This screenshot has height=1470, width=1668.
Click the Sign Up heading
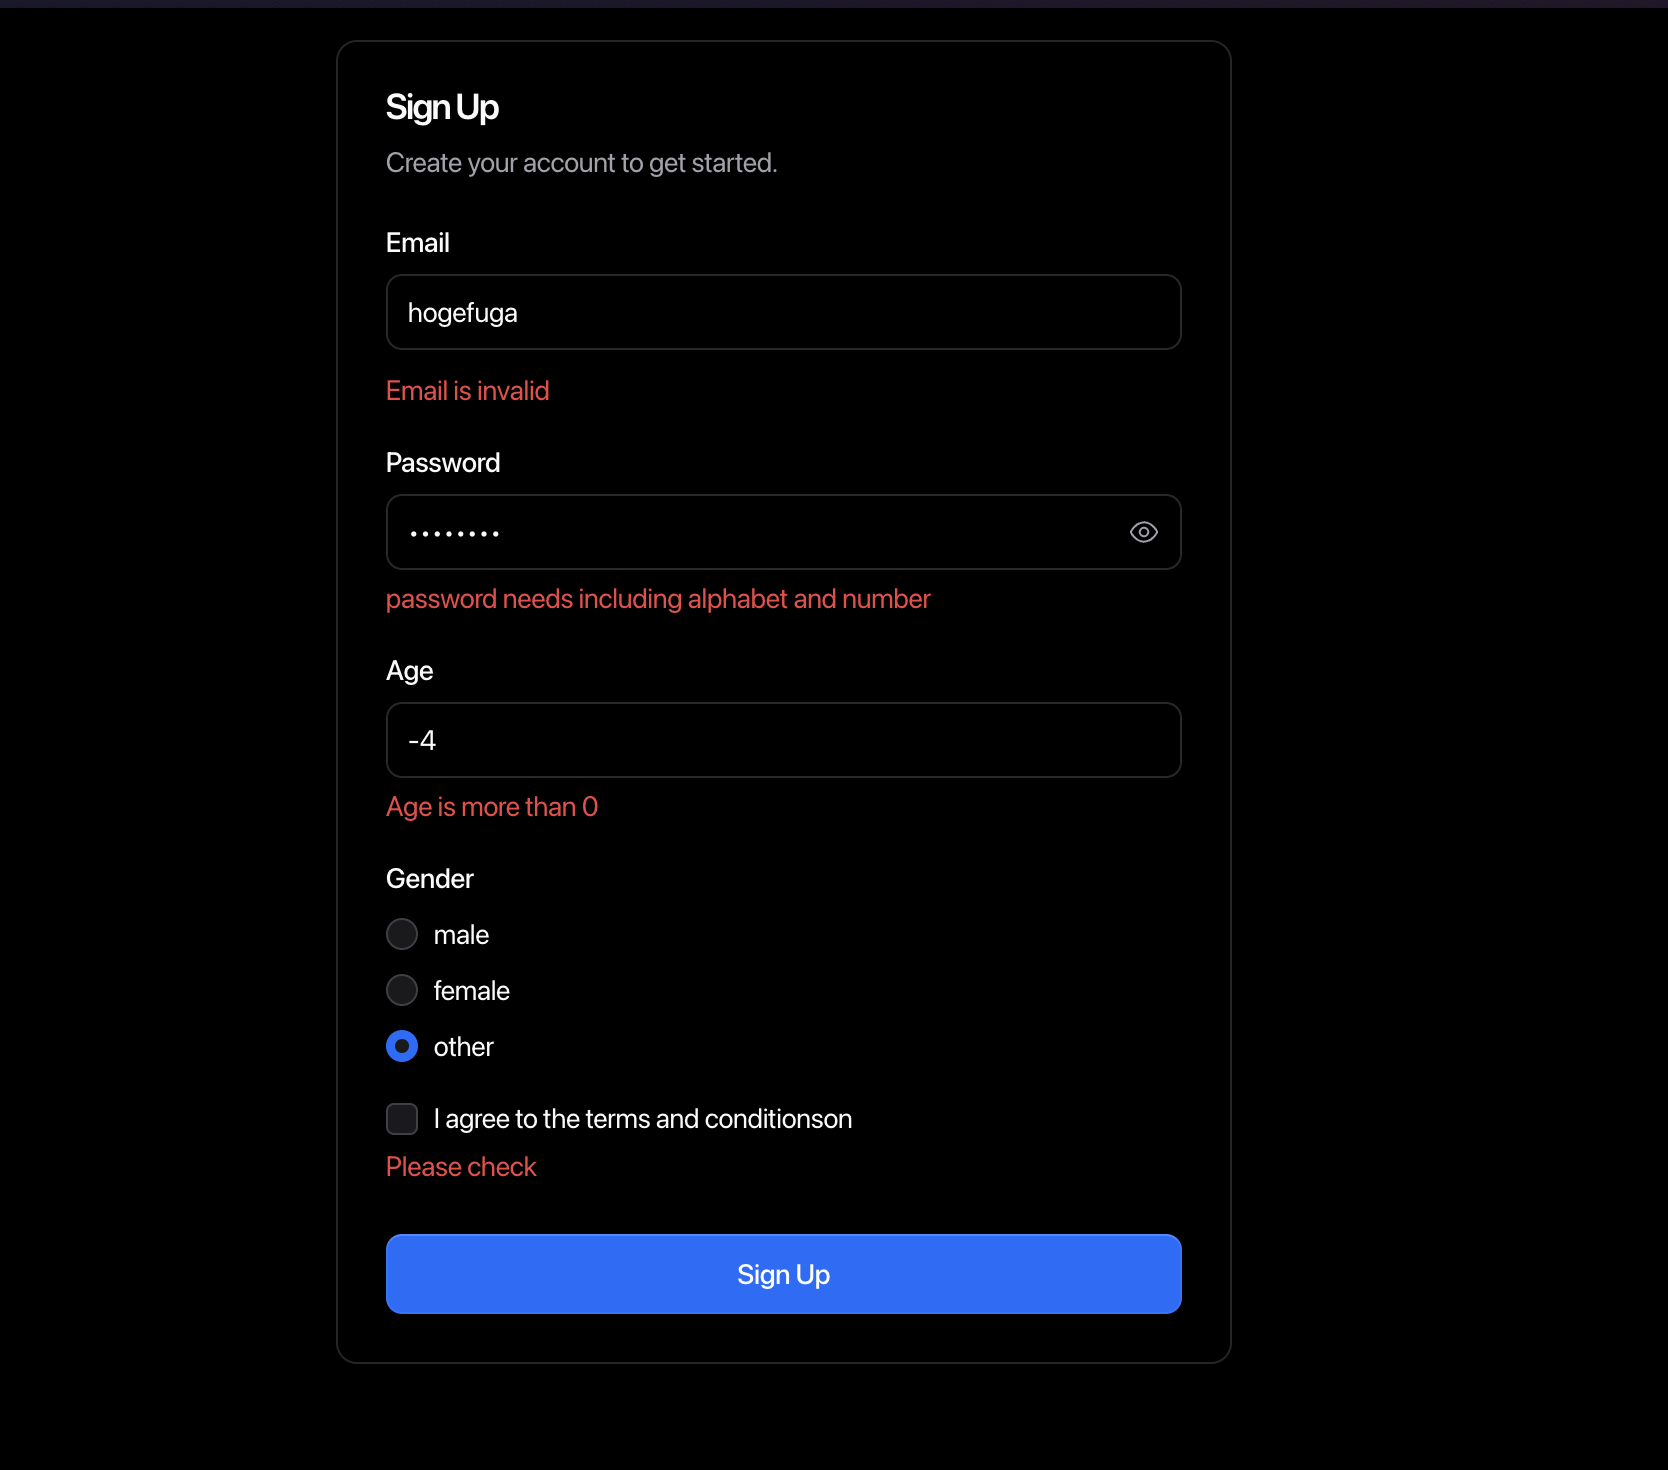tap(442, 107)
